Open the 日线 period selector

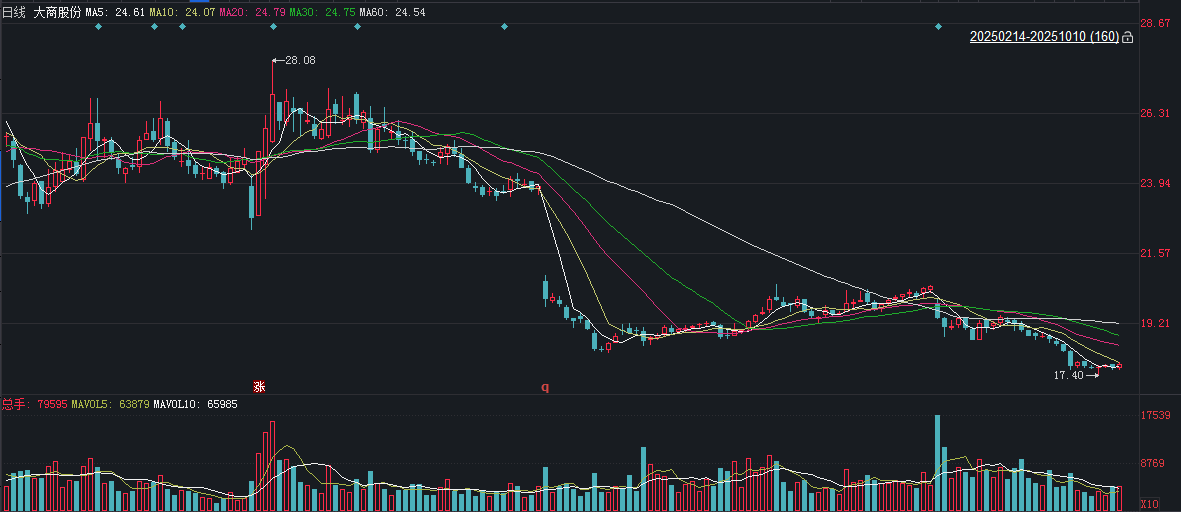pos(14,11)
